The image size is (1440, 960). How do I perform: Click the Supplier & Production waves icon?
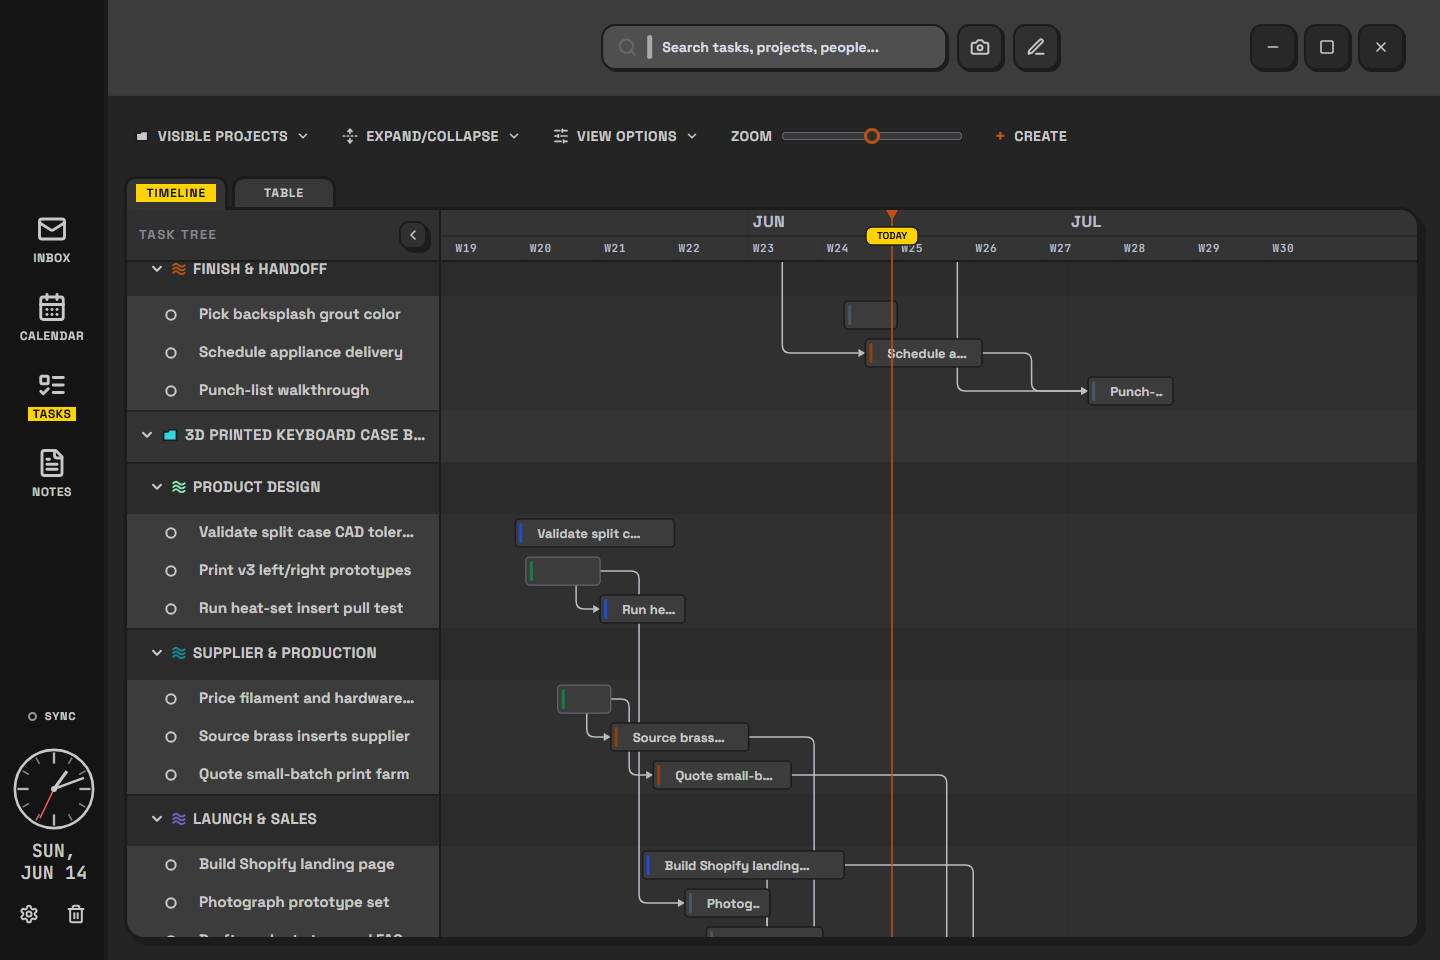point(179,653)
